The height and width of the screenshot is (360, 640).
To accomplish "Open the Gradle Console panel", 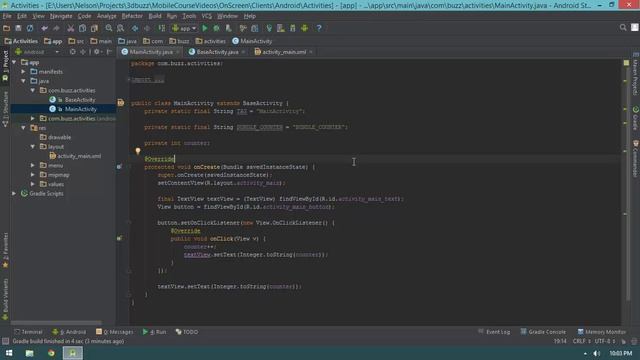I will coord(543,332).
